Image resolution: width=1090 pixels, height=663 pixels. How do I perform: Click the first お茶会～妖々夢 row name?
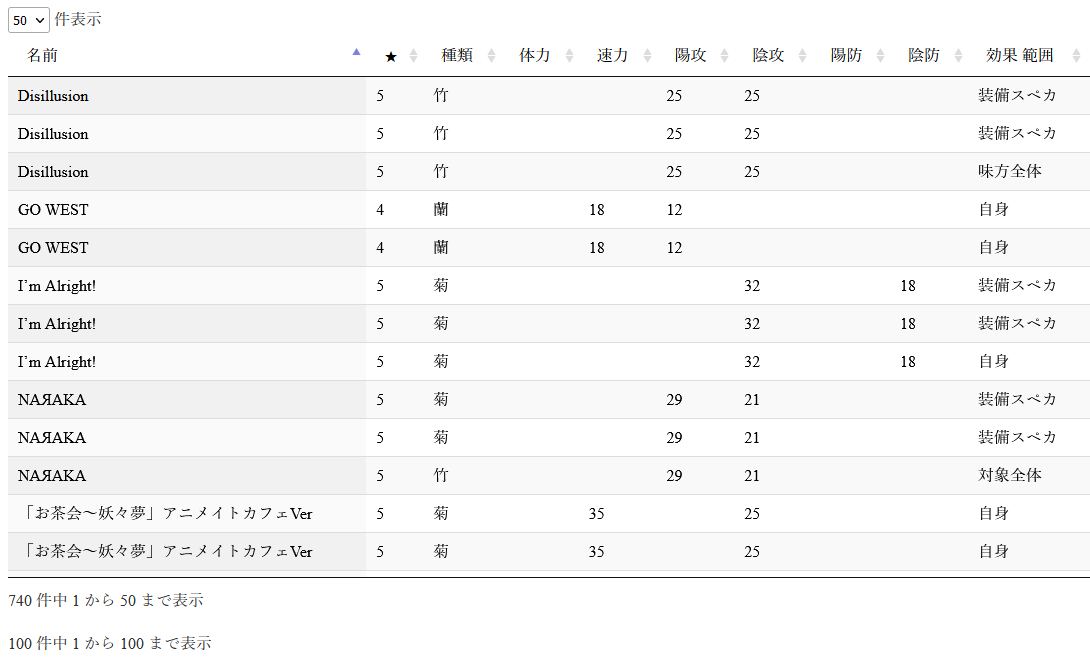[x=165, y=514]
